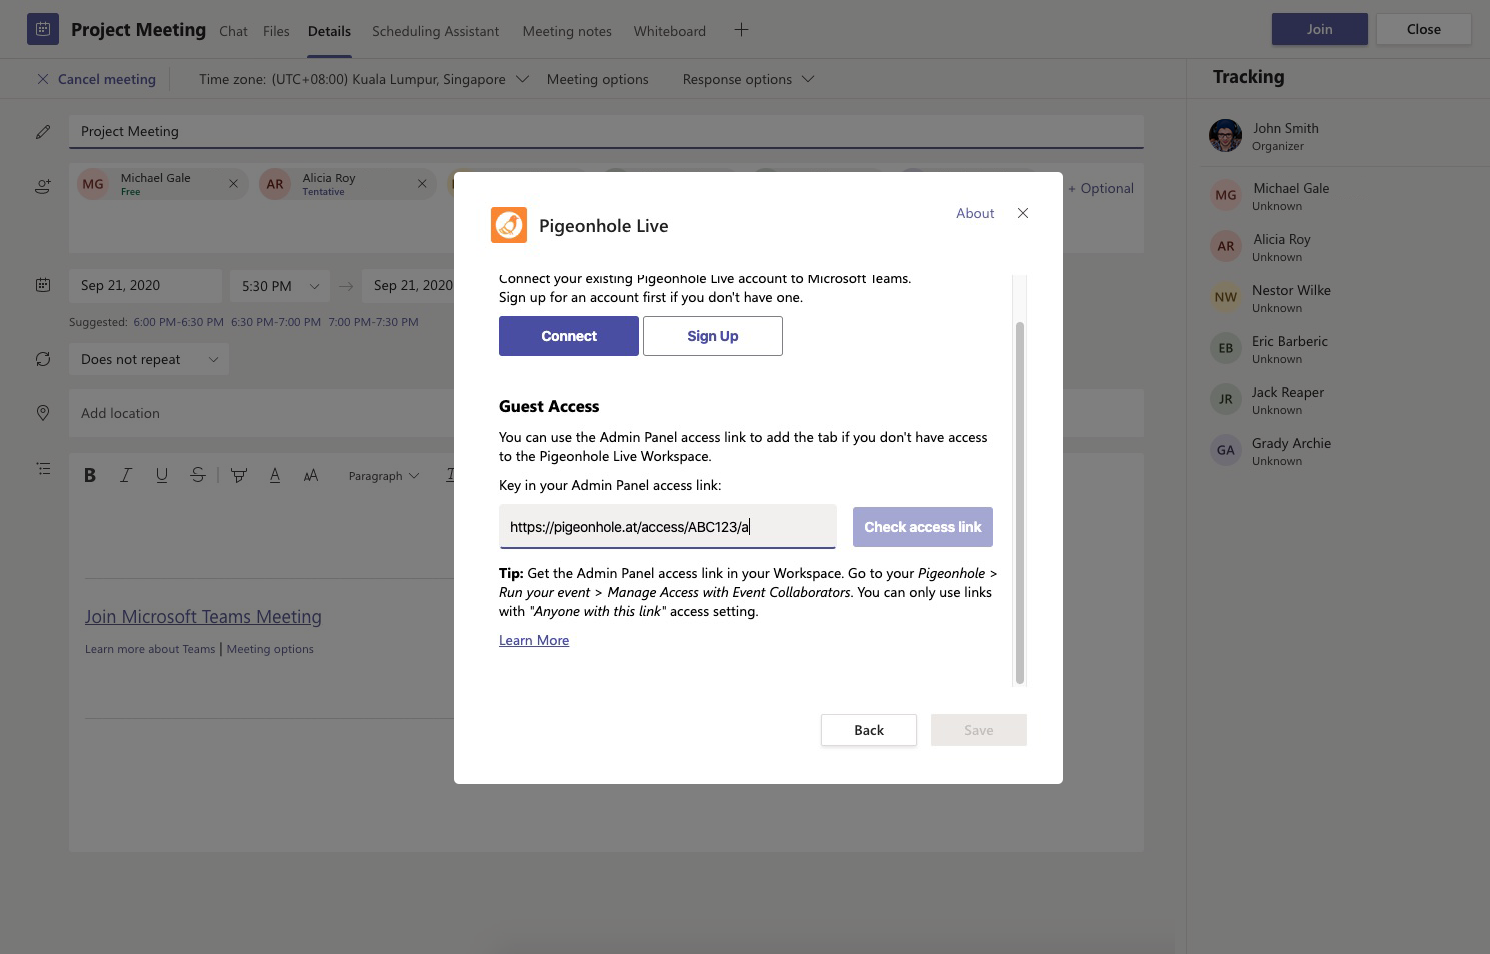The height and width of the screenshot is (954, 1490).
Task: Click the Connect button
Action: (x=569, y=336)
